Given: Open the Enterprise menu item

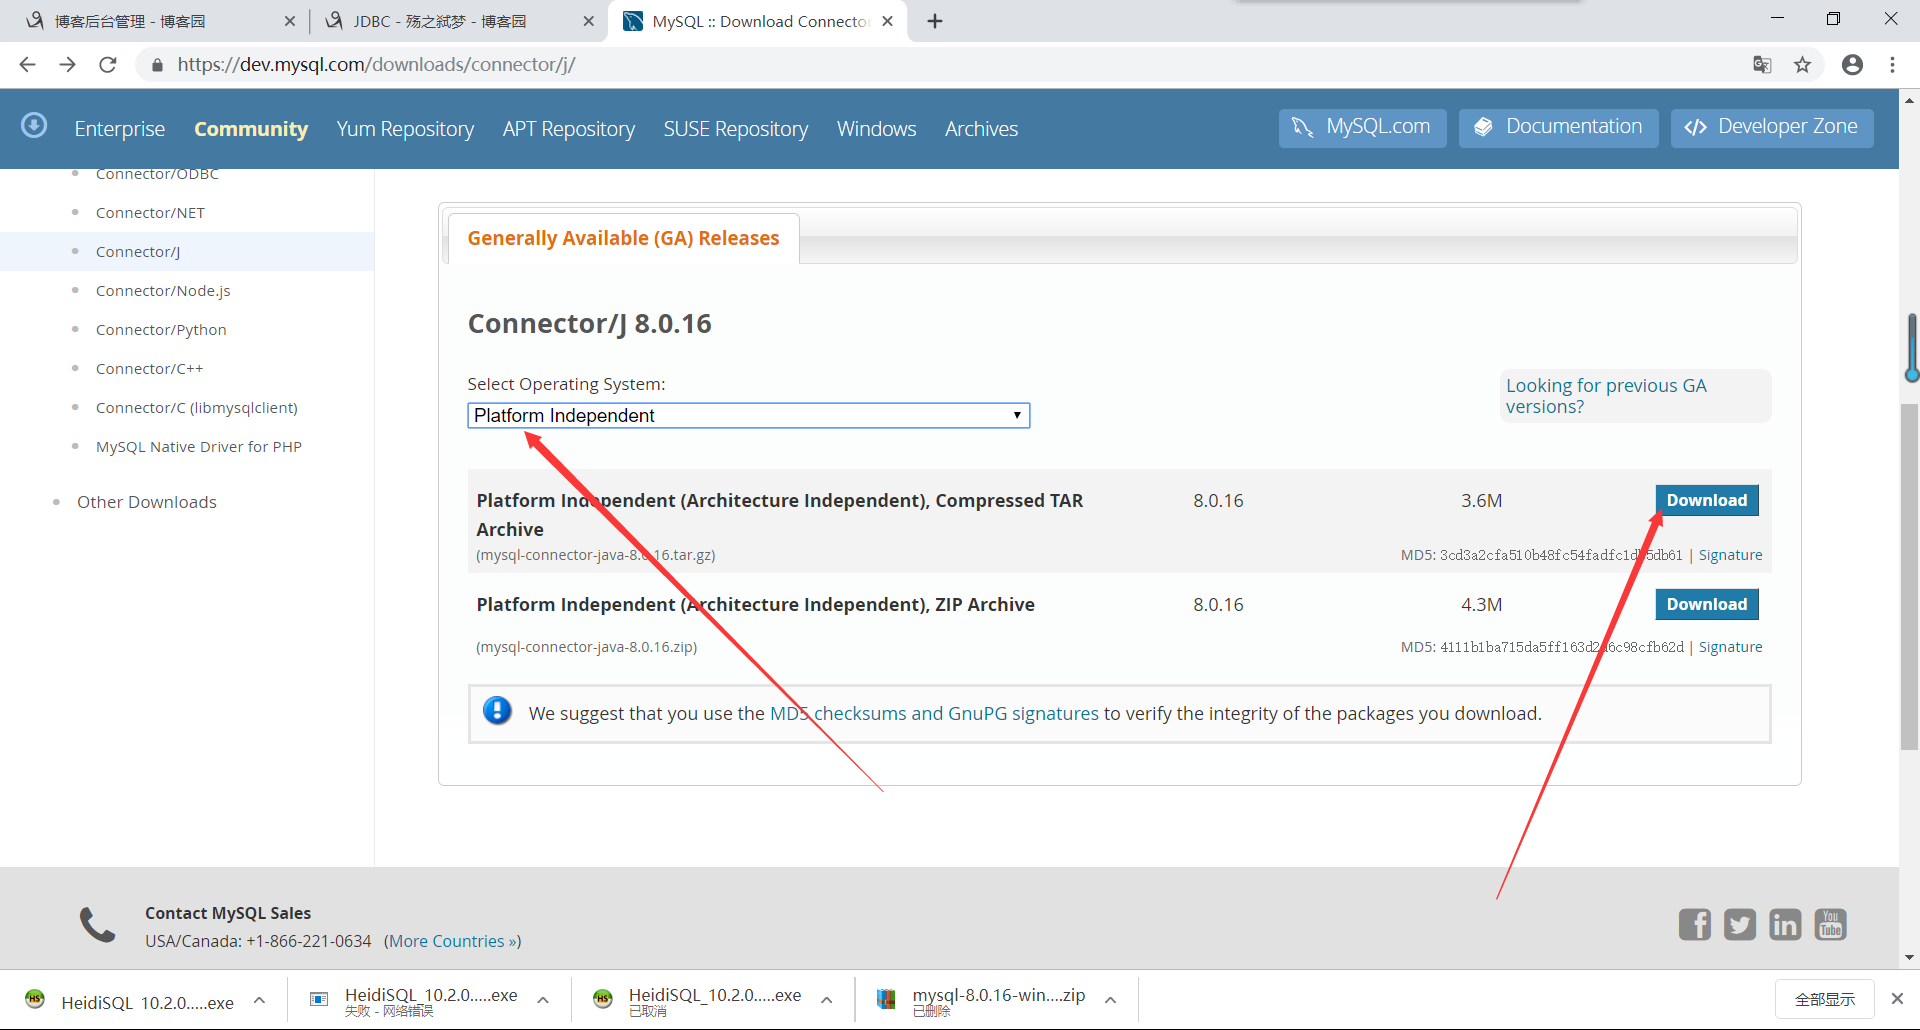Looking at the screenshot, I should click(120, 129).
